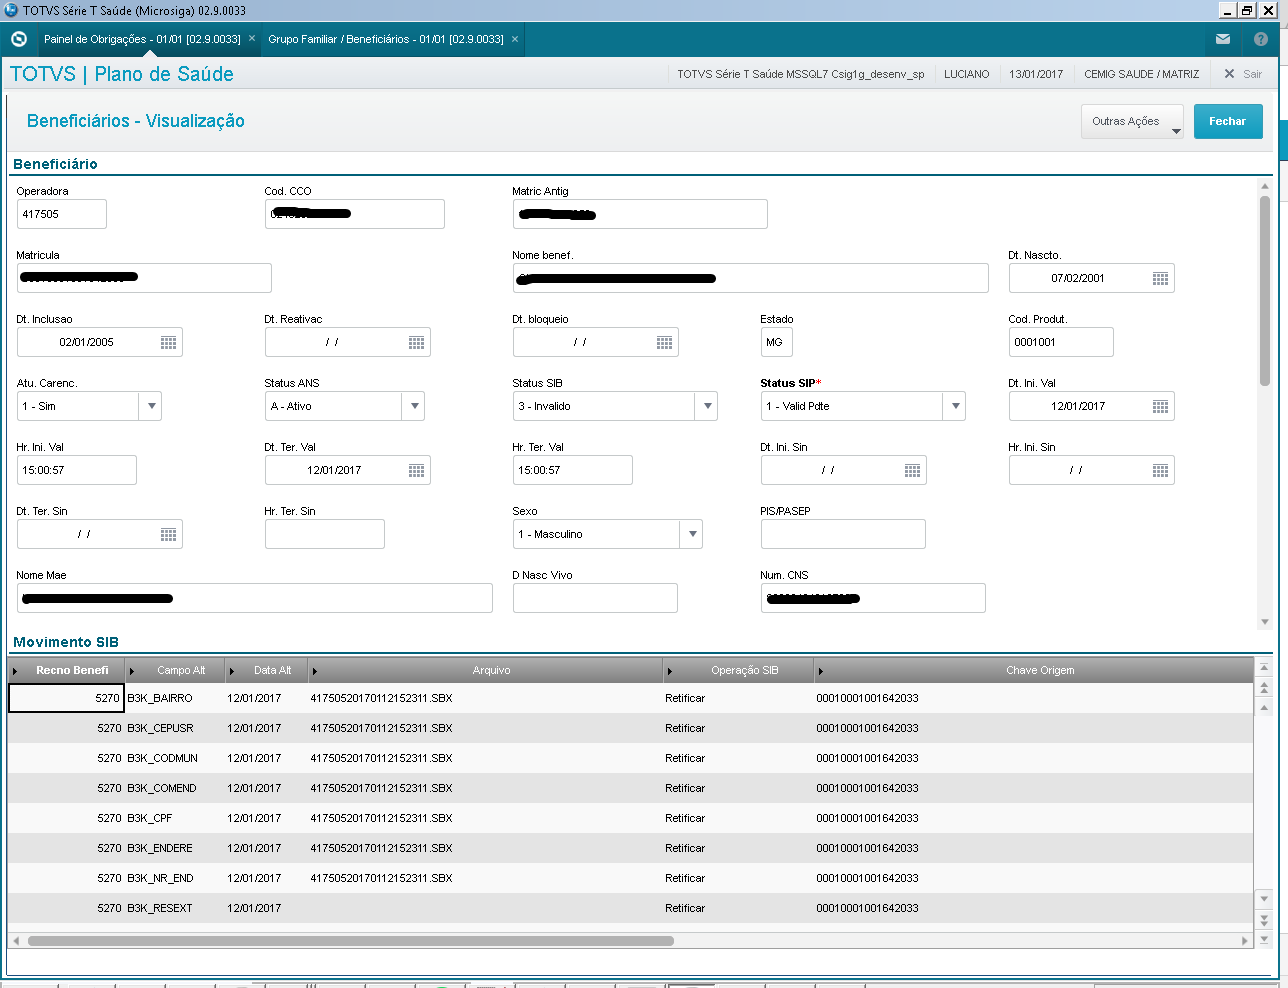Click the arrow on Campo Alt column header
The image size is (1288, 988).
(132, 671)
